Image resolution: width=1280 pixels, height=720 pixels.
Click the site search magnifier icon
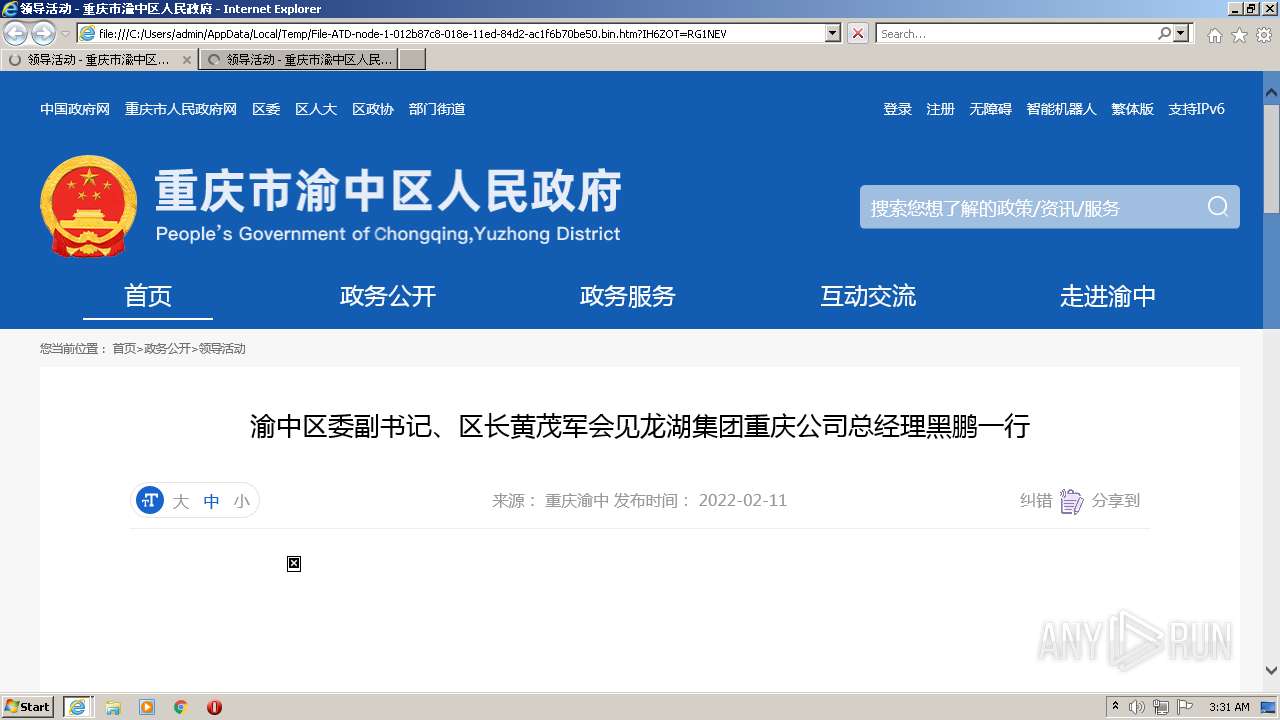[x=1217, y=206]
